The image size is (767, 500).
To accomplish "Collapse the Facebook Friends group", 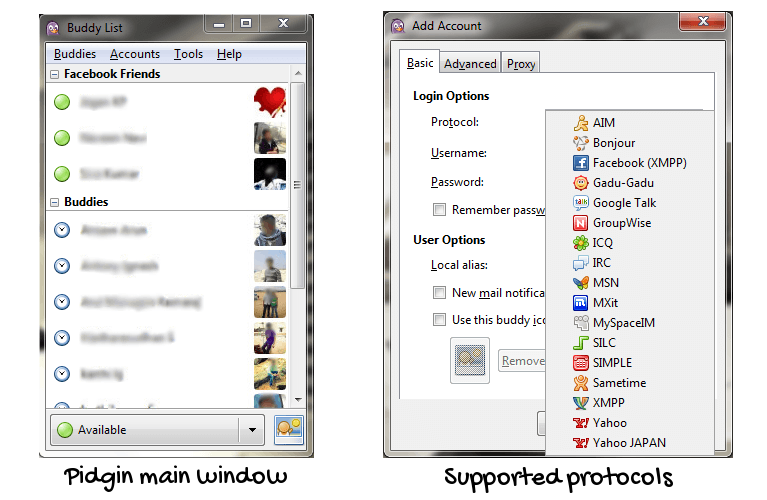I will coord(55,74).
